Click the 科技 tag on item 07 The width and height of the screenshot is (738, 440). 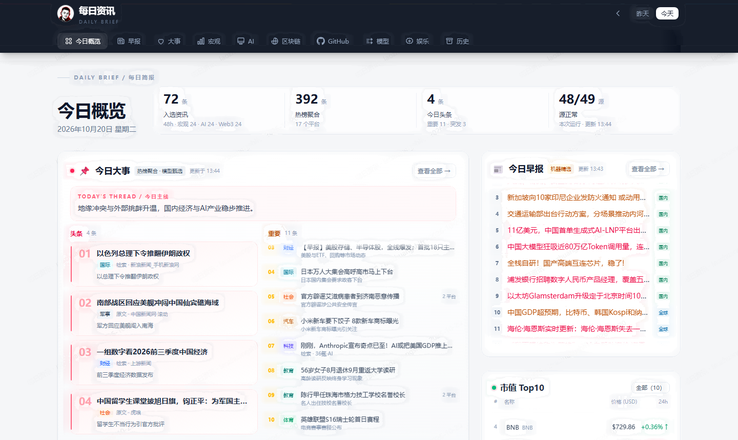[289, 345]
